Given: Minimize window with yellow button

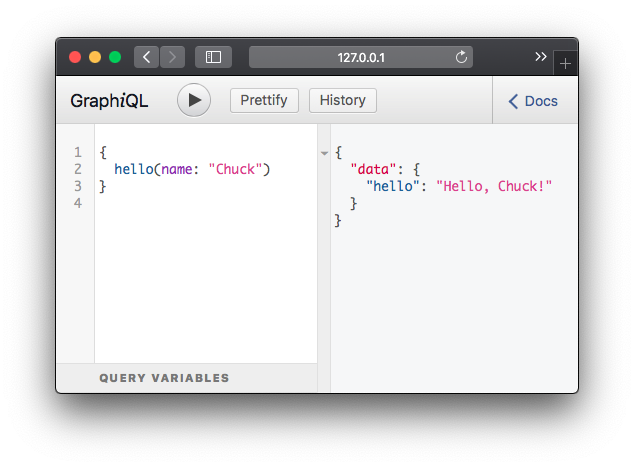Looking at the screenshot, I should [x=95, y=57].
